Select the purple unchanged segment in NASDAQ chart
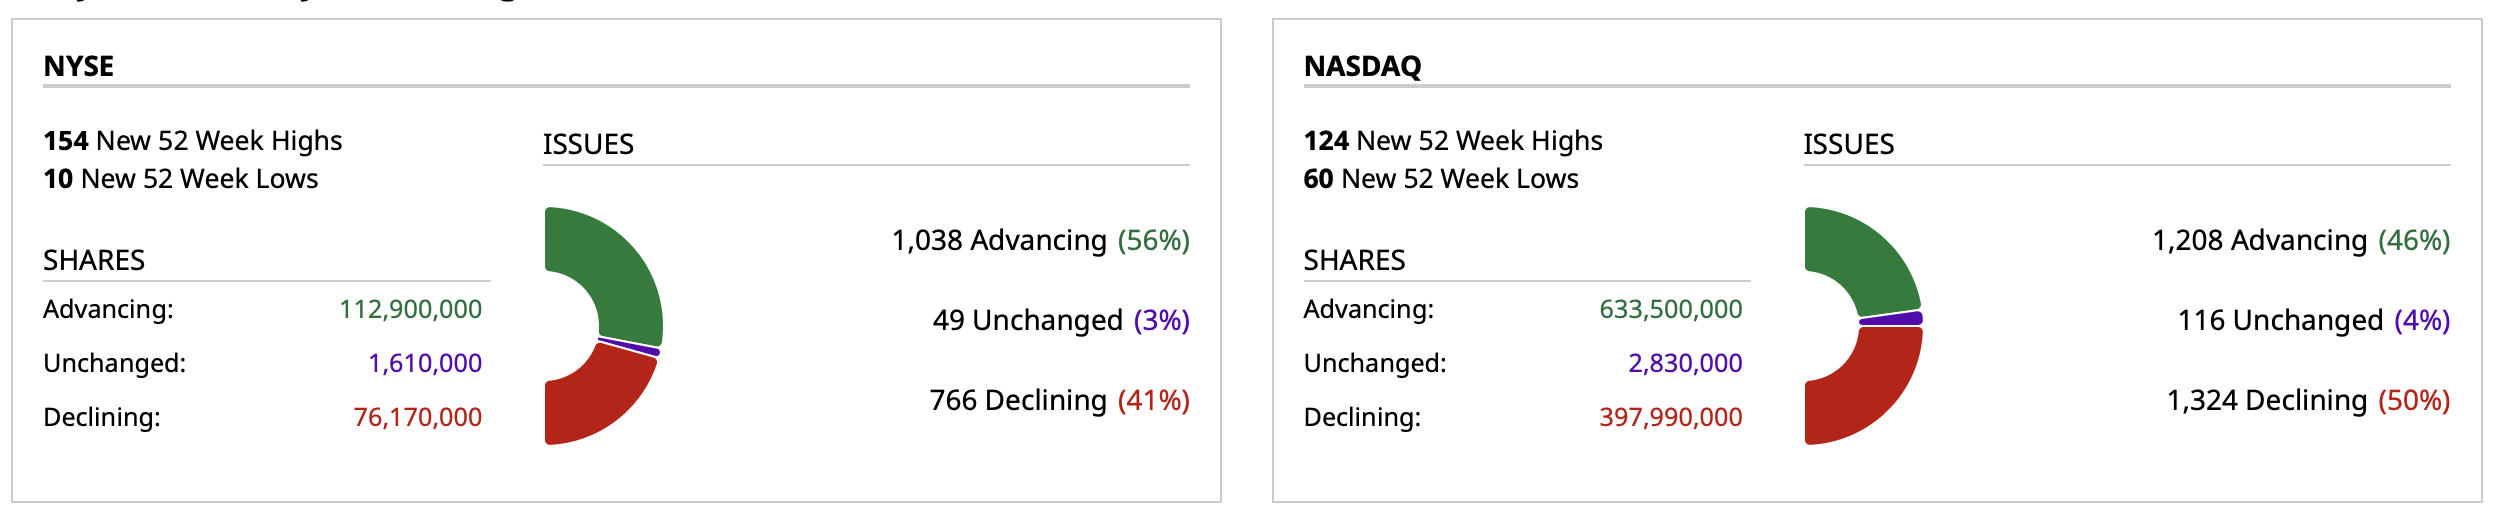Image resolution: width=2502 pixels, height=524 pixels. point(1892,319)
